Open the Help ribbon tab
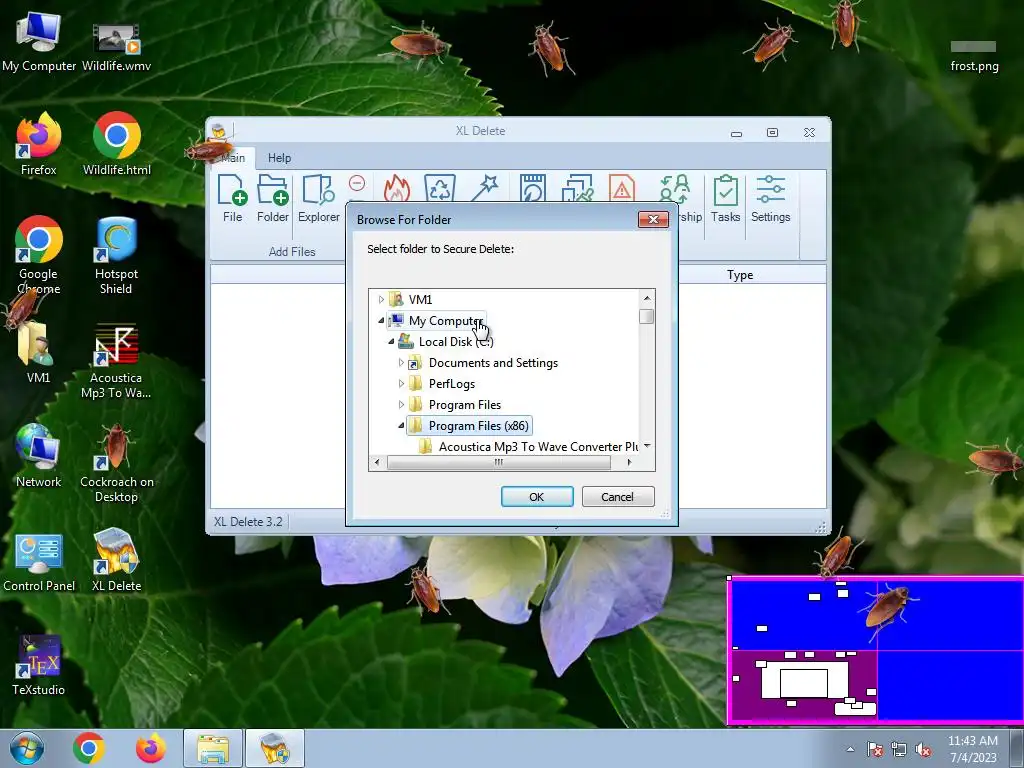Screen dimensions: 1024x768 click(280, 157)
